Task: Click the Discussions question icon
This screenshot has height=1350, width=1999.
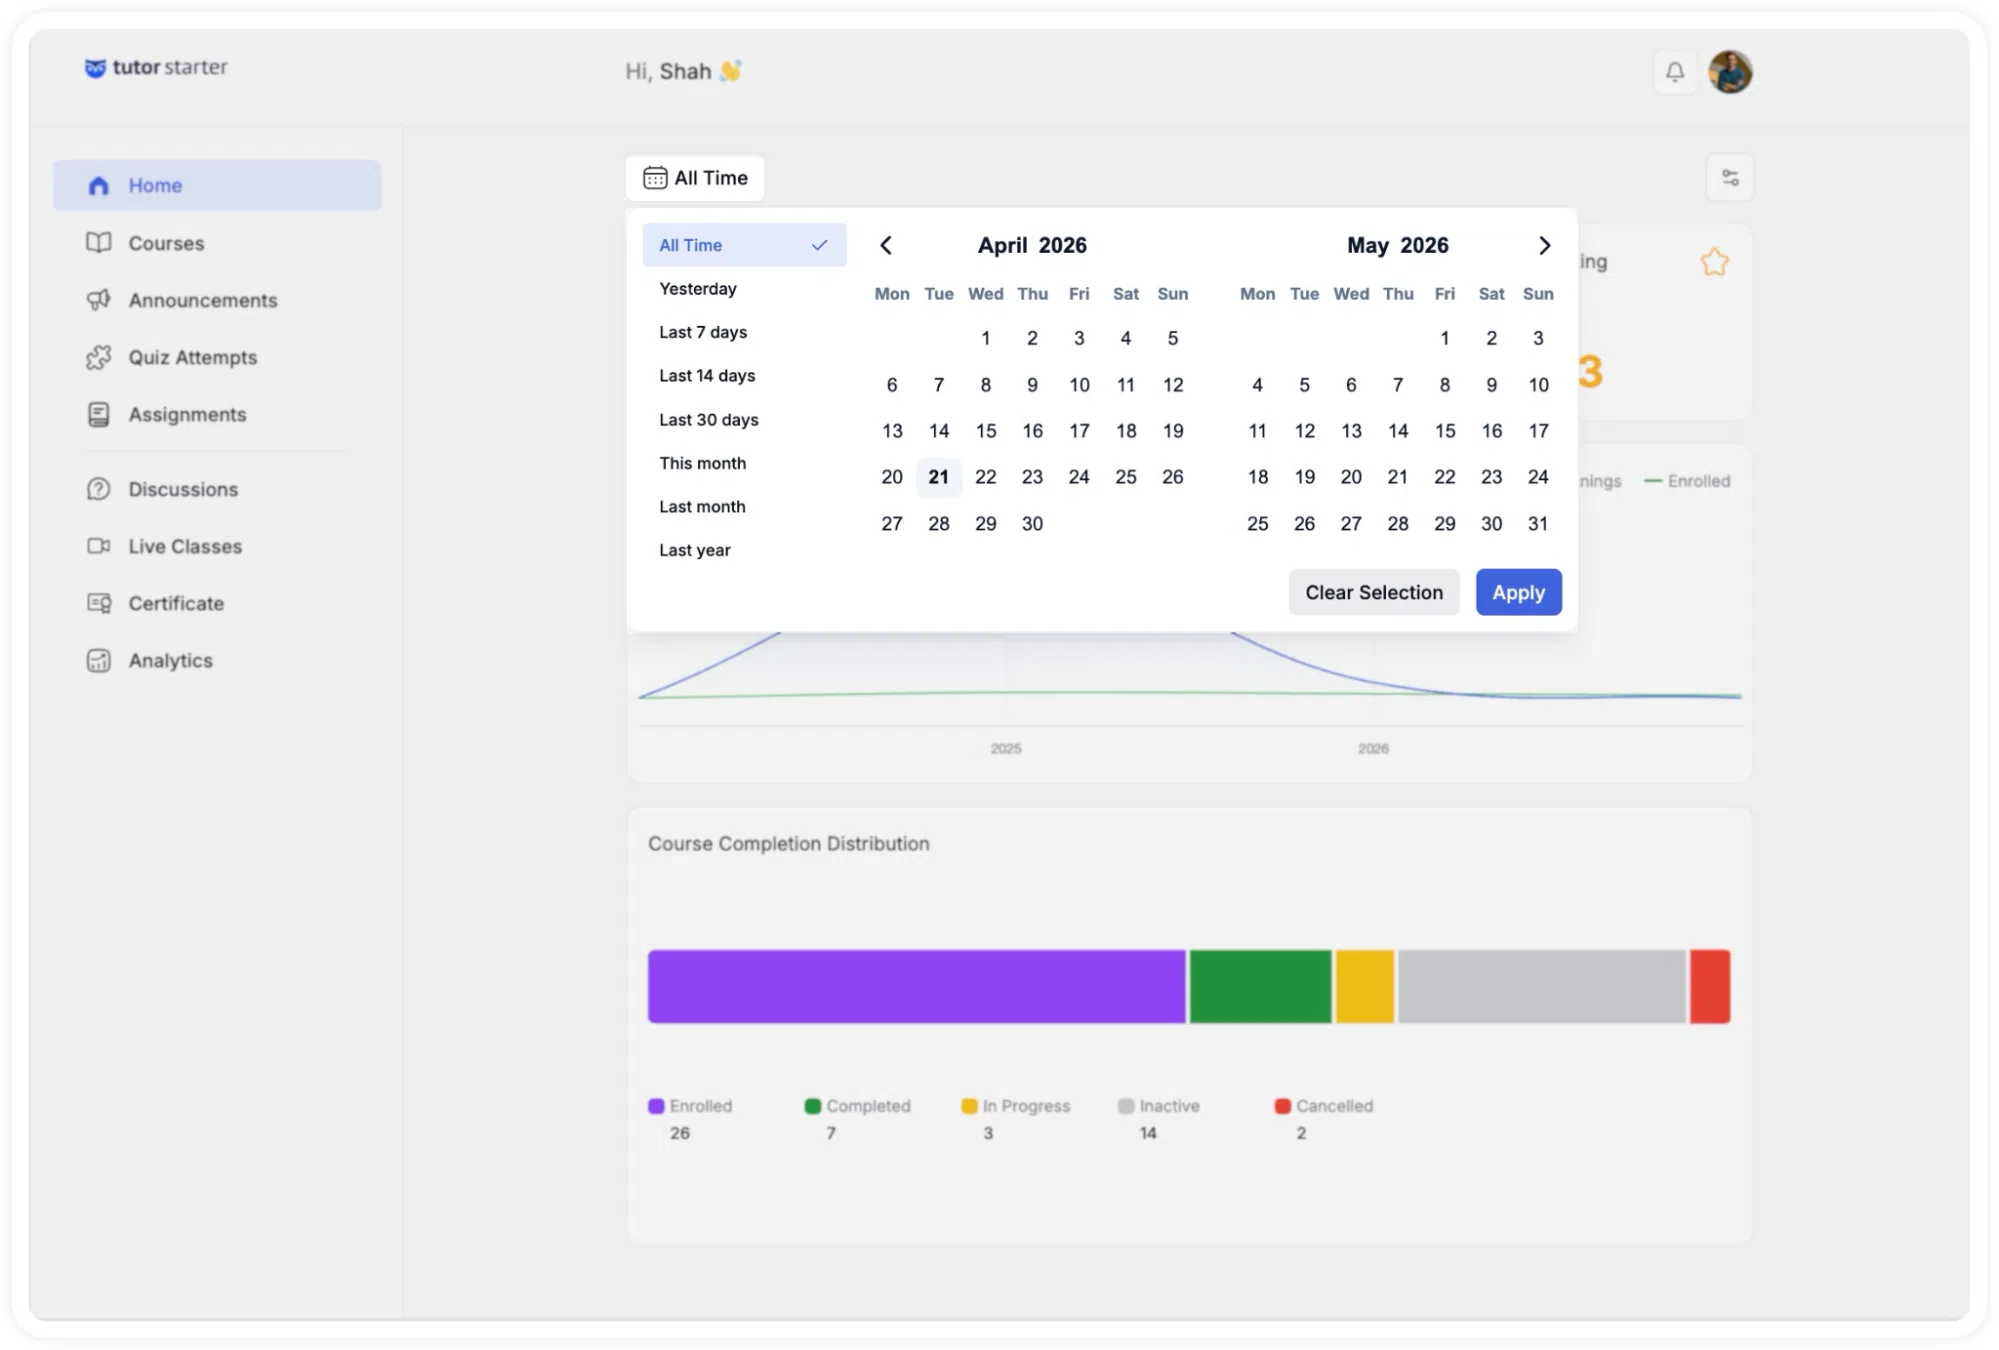Action: [98, 489]
